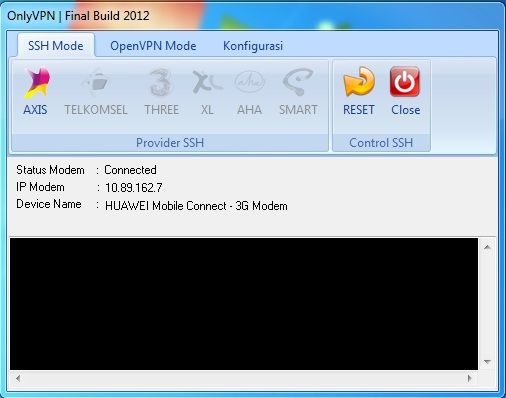Image resolution: width=506 pixels, height=398 pixels.
Task: Click the horizontal scrollbar left arrow
Action: click(x=18, y=378)
